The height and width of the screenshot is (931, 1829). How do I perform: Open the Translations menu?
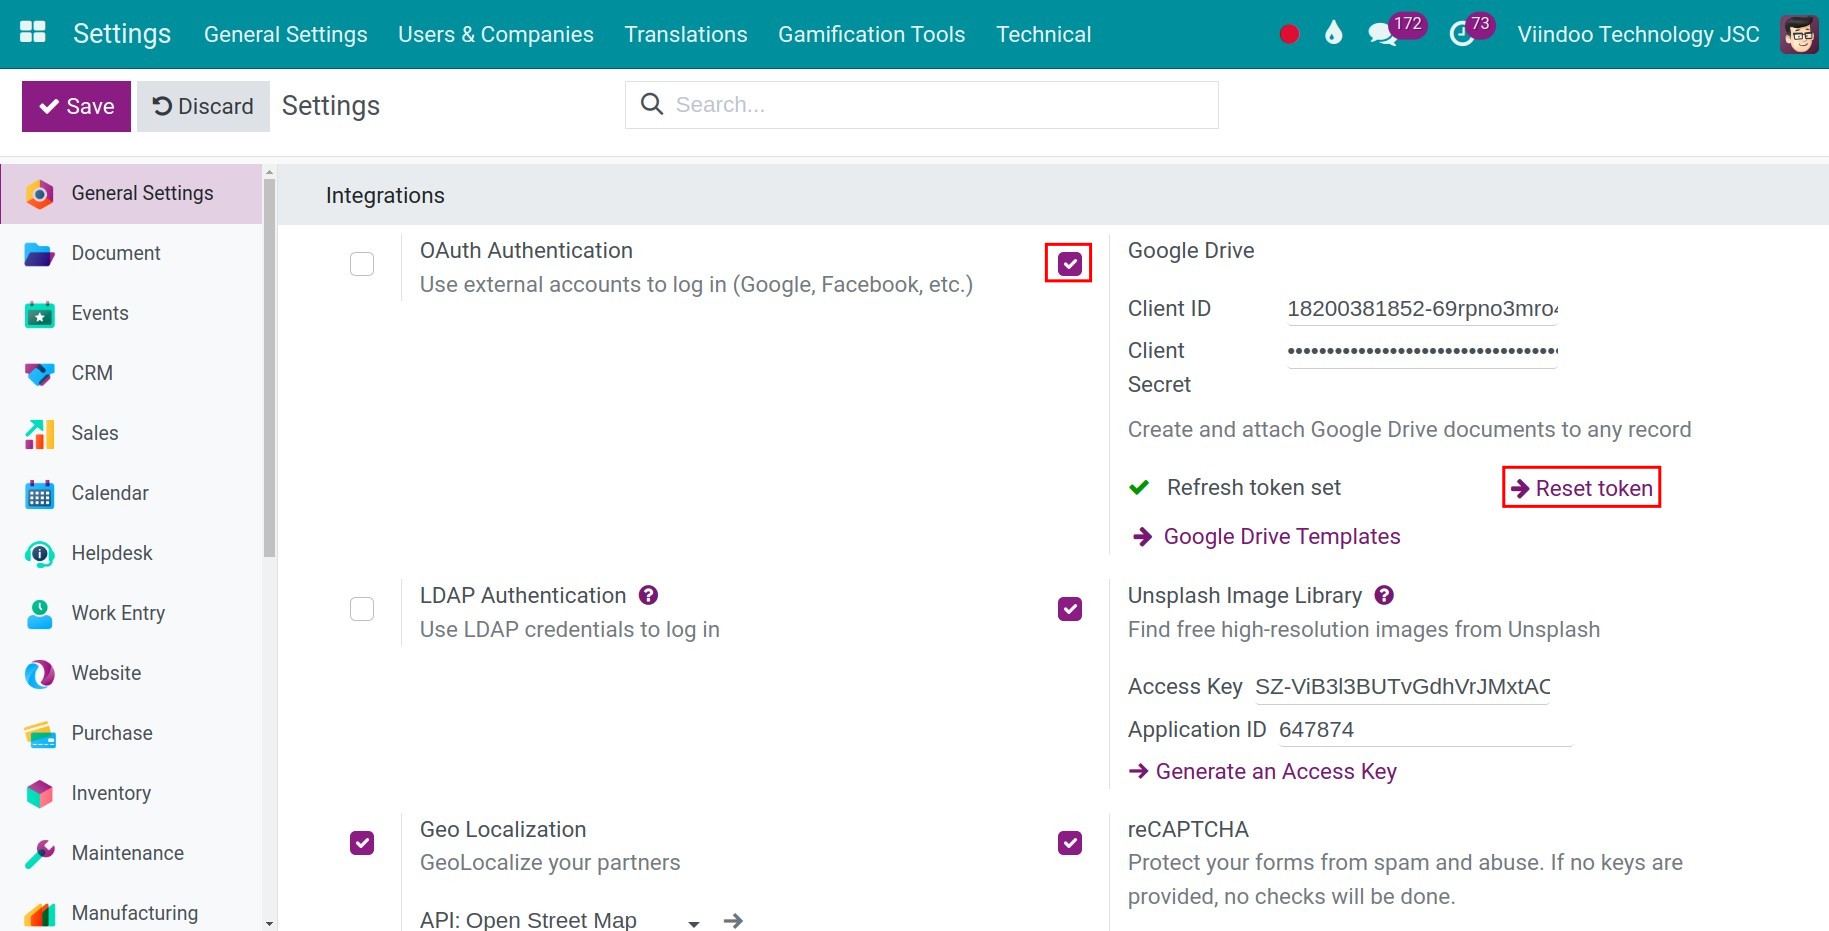686,34
